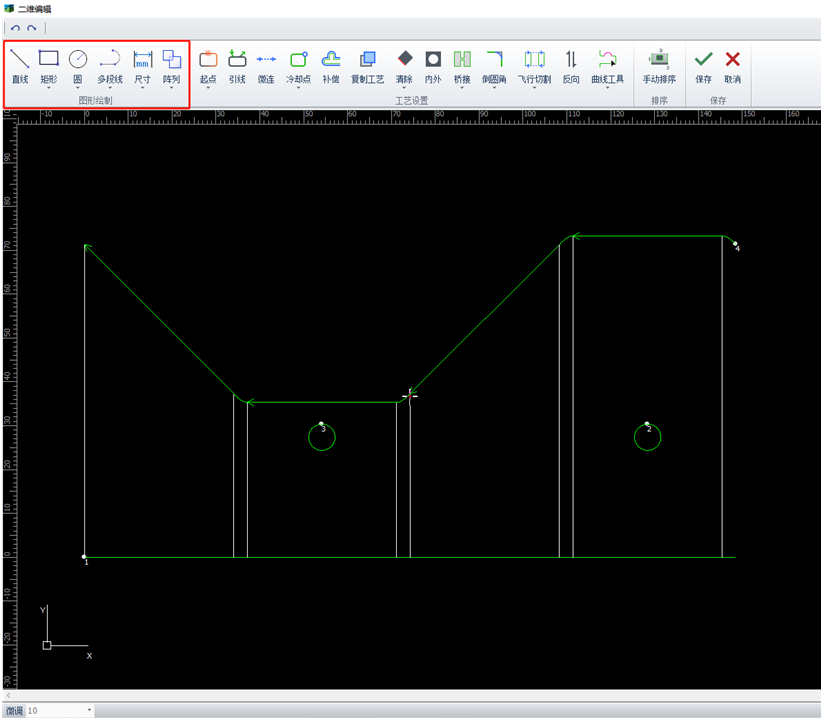821x718 pixels.
Task: Select the 矩形 rectangle tool
Action: [49, 66]
